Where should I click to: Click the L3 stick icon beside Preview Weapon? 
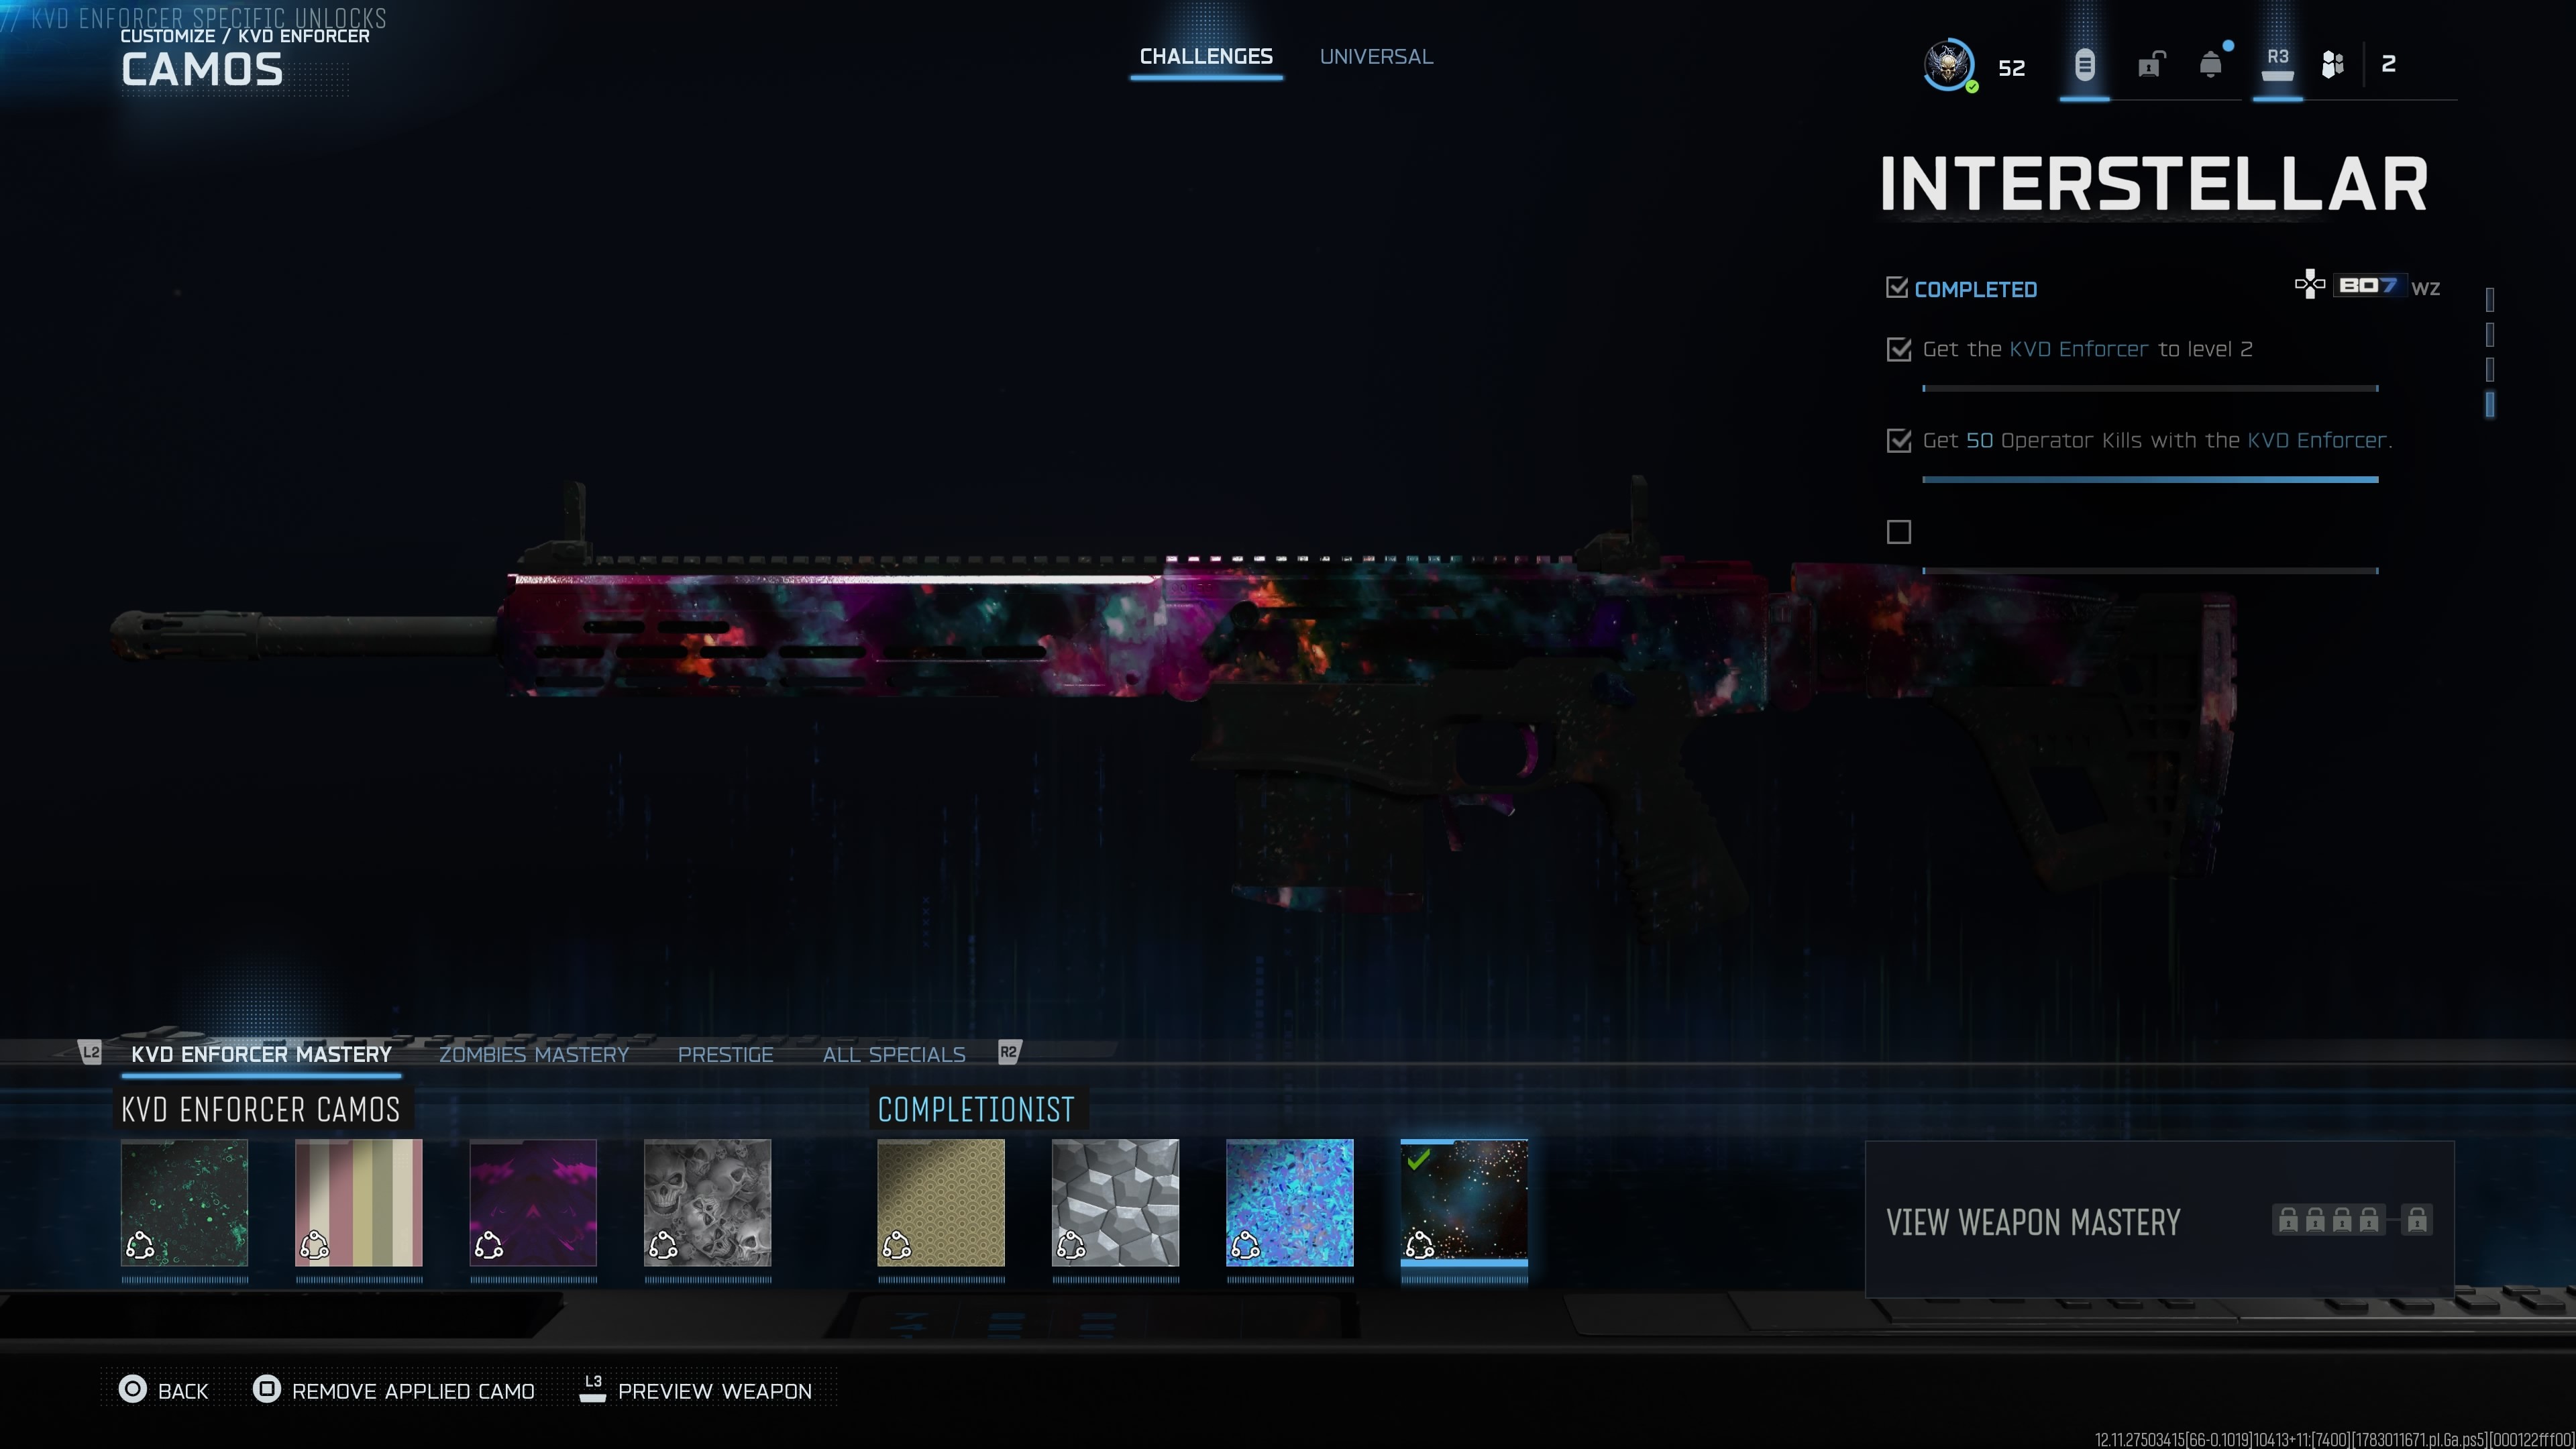(593, 1388)
